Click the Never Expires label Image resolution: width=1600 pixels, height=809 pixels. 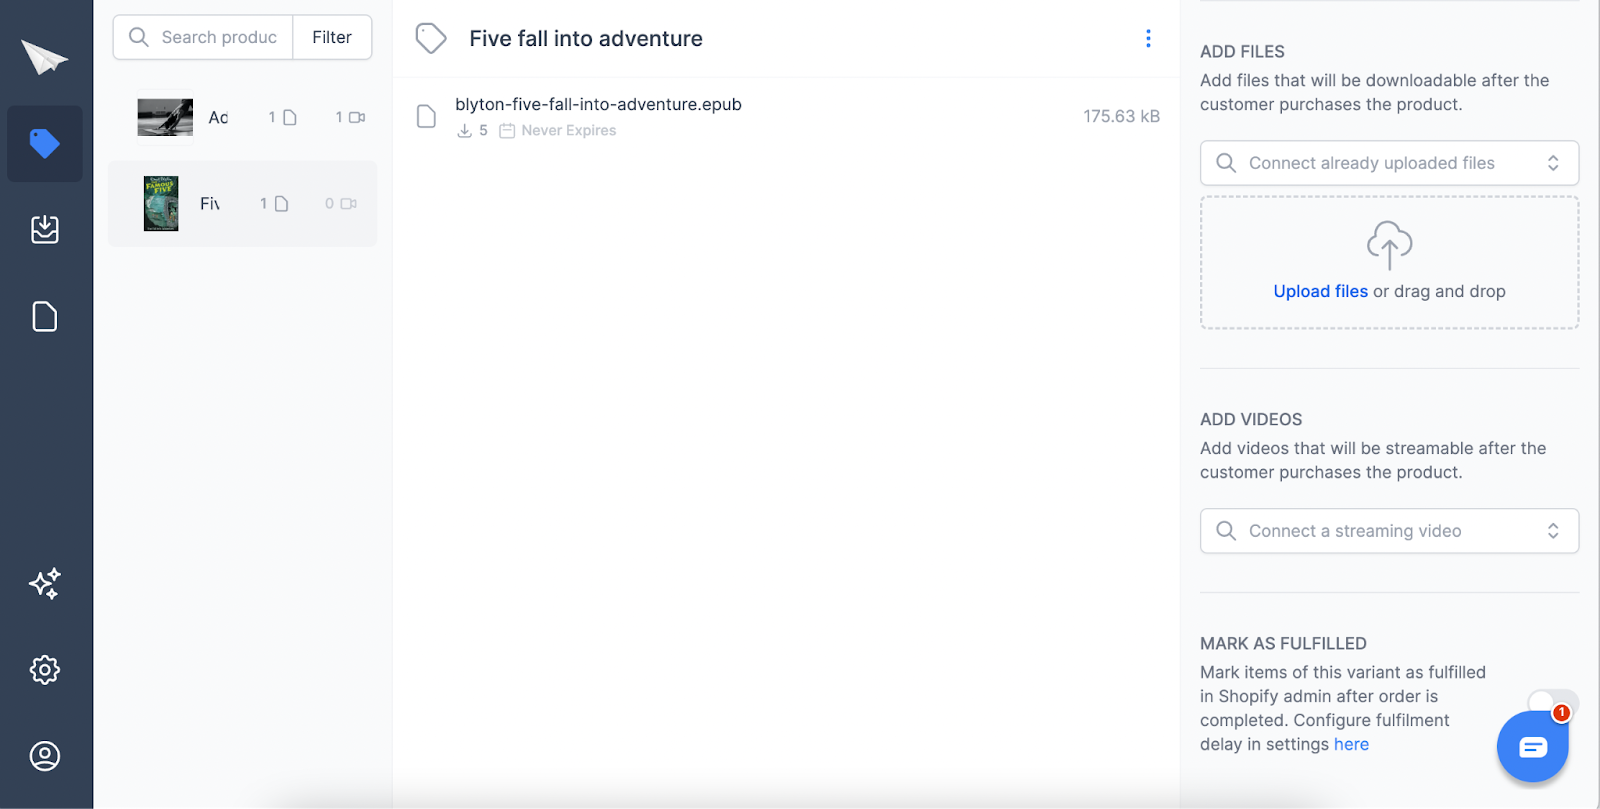pos(568,131)
